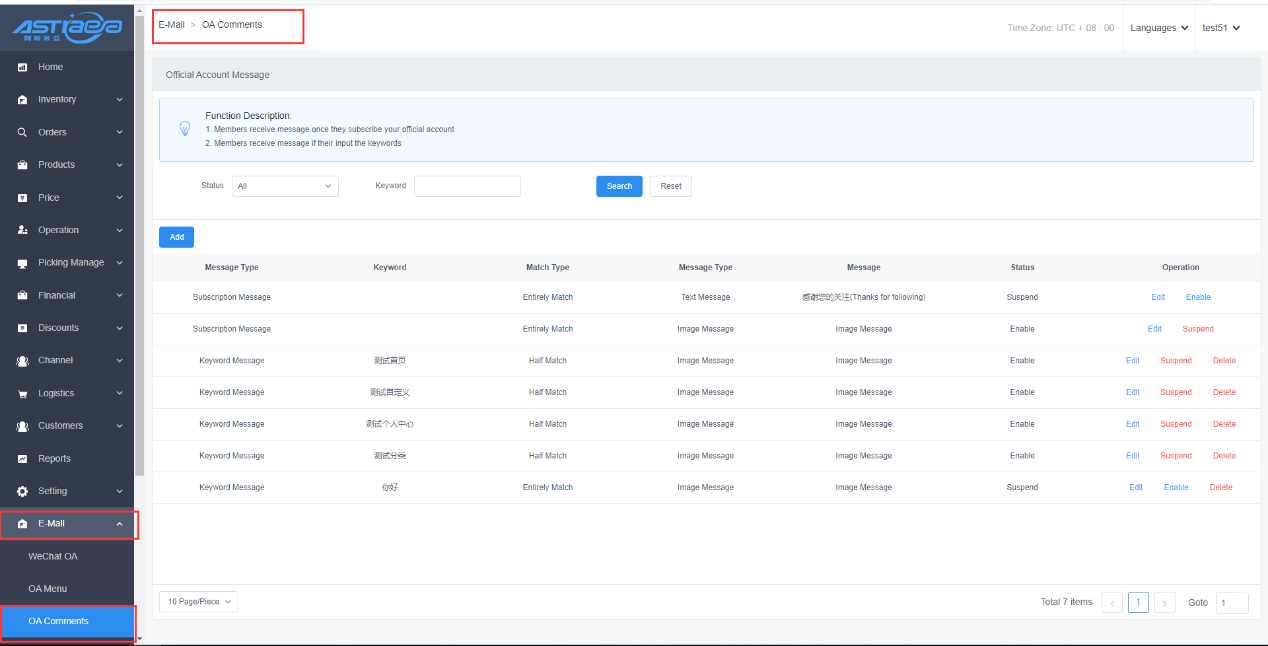Viewport: 1268px width, 646px height.
Task: Click the Home icon in sidebar
Action: 22,67
